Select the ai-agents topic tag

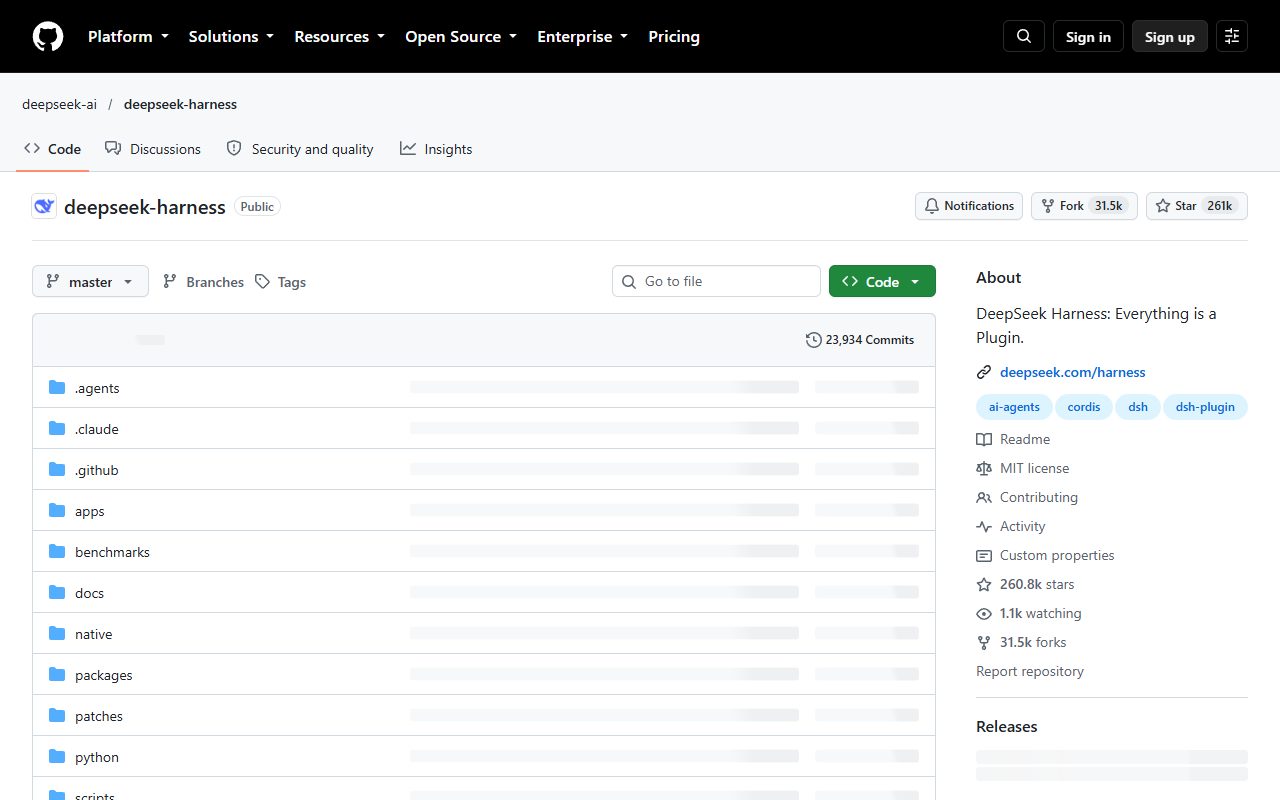point(1014,407)
